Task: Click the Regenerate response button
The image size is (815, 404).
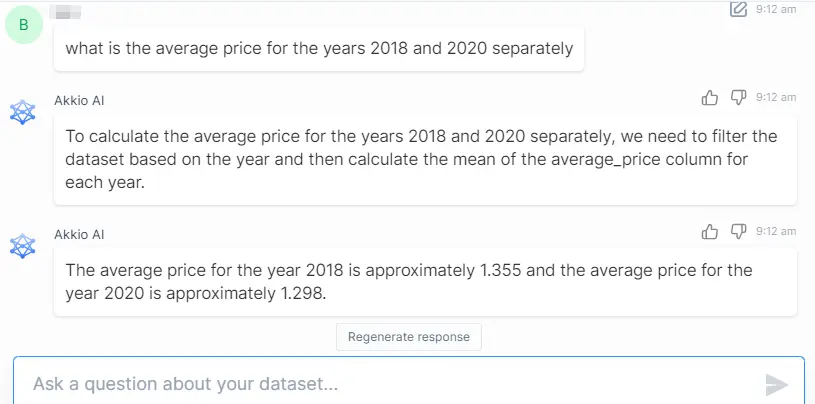Action: point(408,337)
